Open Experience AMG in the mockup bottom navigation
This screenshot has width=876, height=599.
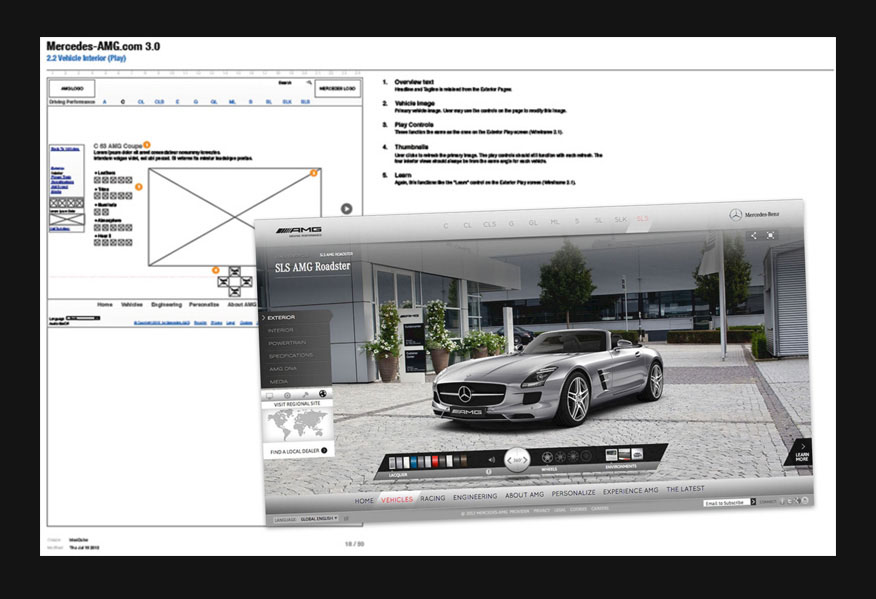coord(630,491)
